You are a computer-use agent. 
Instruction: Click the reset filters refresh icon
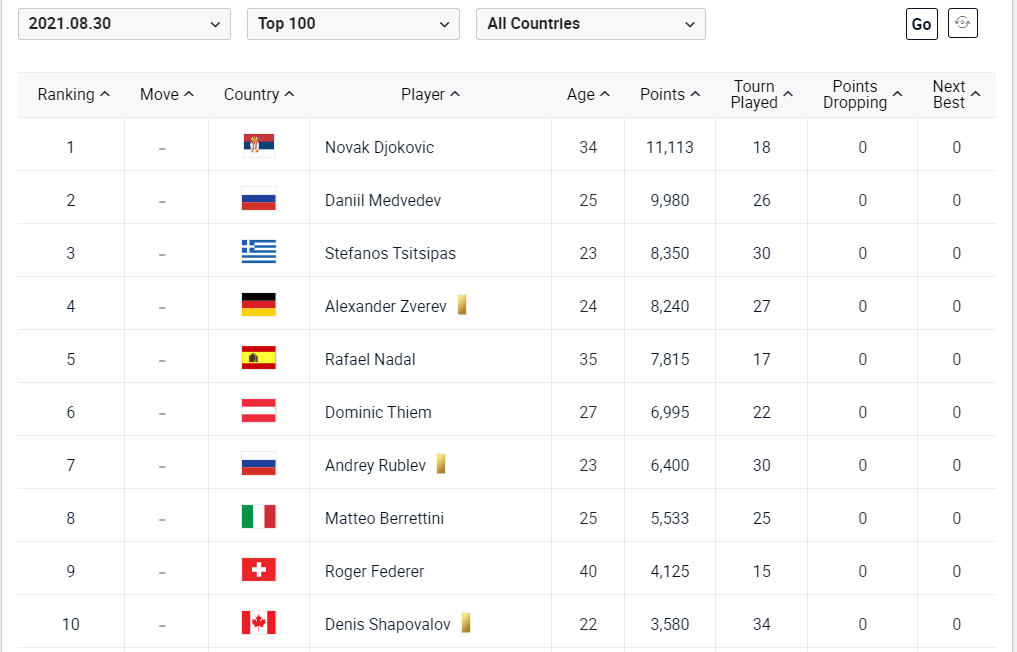pos(963,23)
